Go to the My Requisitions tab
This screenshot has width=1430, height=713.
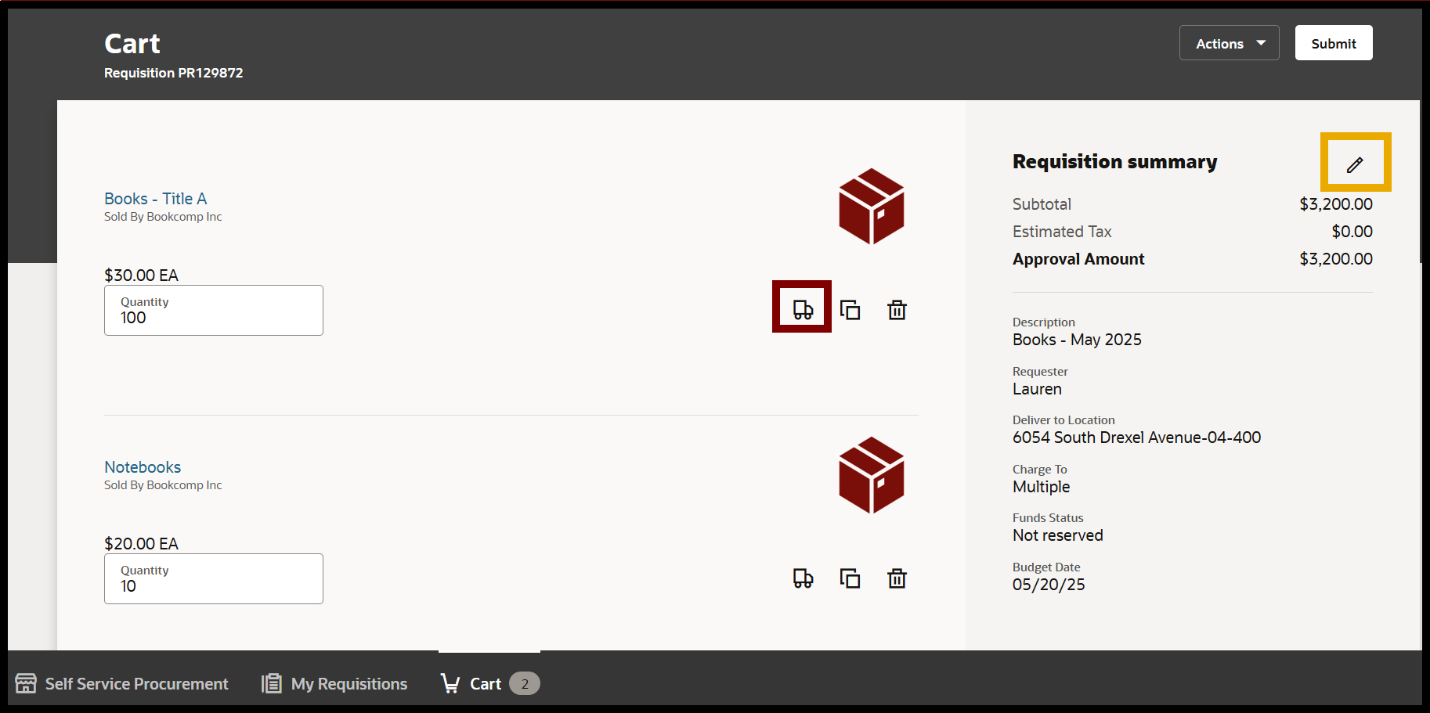pyautogui.click(x=335, y=684)
